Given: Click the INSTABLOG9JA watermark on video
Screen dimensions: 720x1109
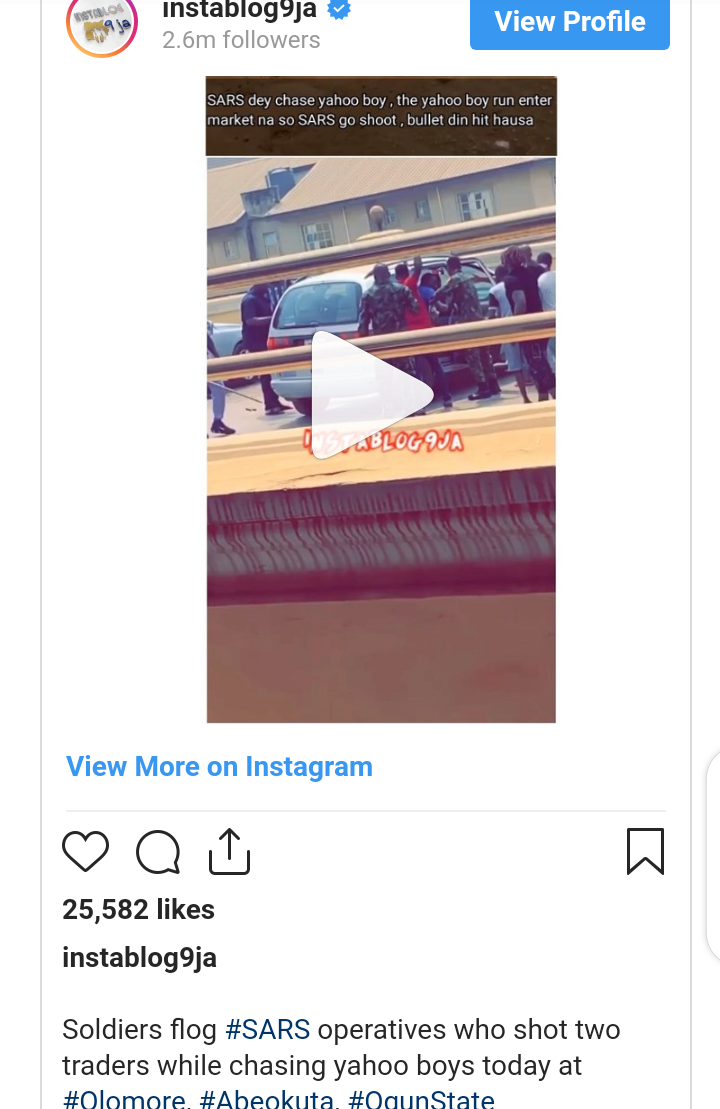Looking at the screenshot, I should pyautogui.click(x=384, y=441).
